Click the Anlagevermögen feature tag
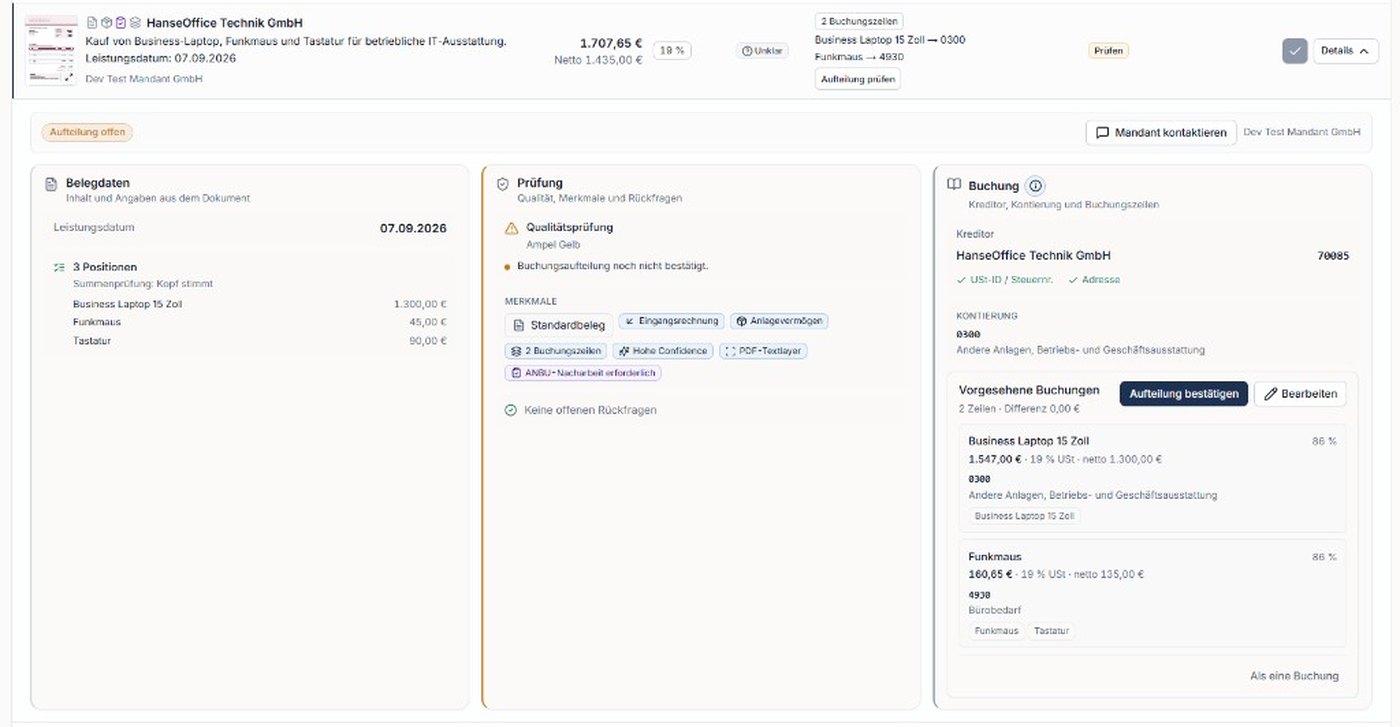The image size is (1400, 727). [x=779, y=321]
